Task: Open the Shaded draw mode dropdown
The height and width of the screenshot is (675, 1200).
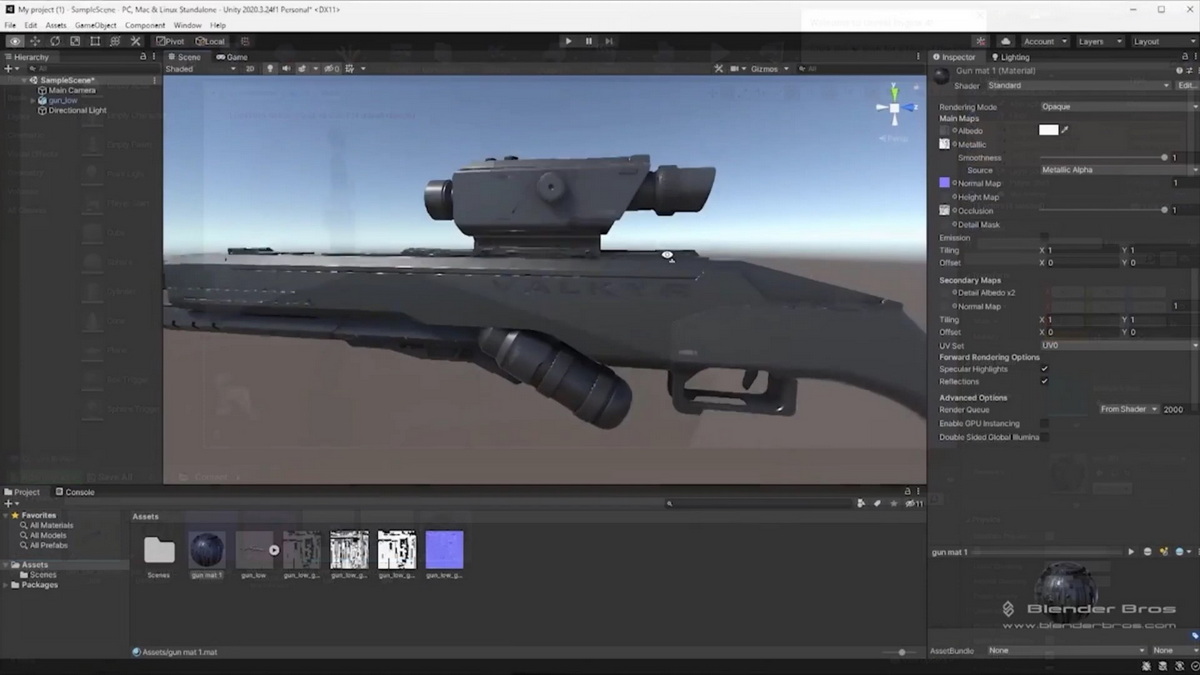Action: pyautogui.click(x=202, y=69)
